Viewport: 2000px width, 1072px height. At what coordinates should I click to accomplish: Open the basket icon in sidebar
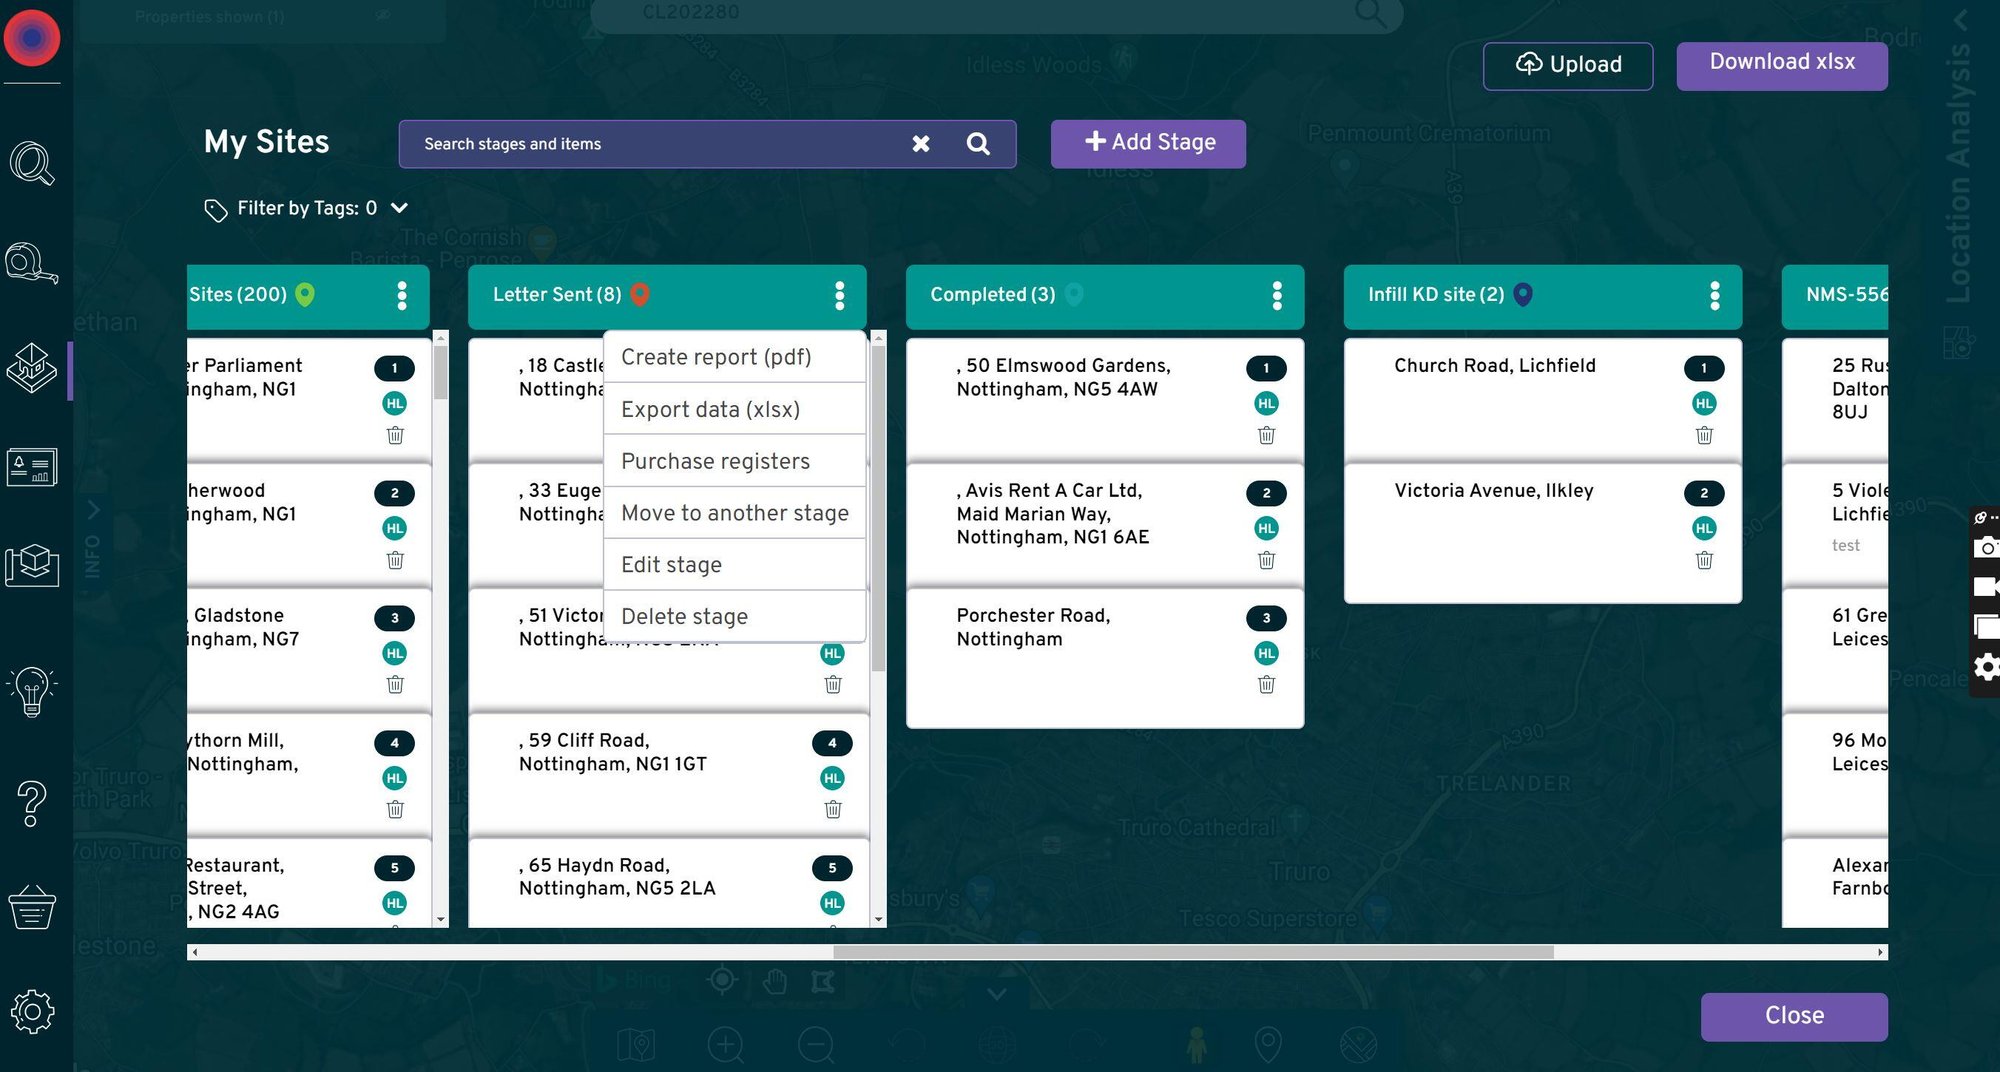32,907
